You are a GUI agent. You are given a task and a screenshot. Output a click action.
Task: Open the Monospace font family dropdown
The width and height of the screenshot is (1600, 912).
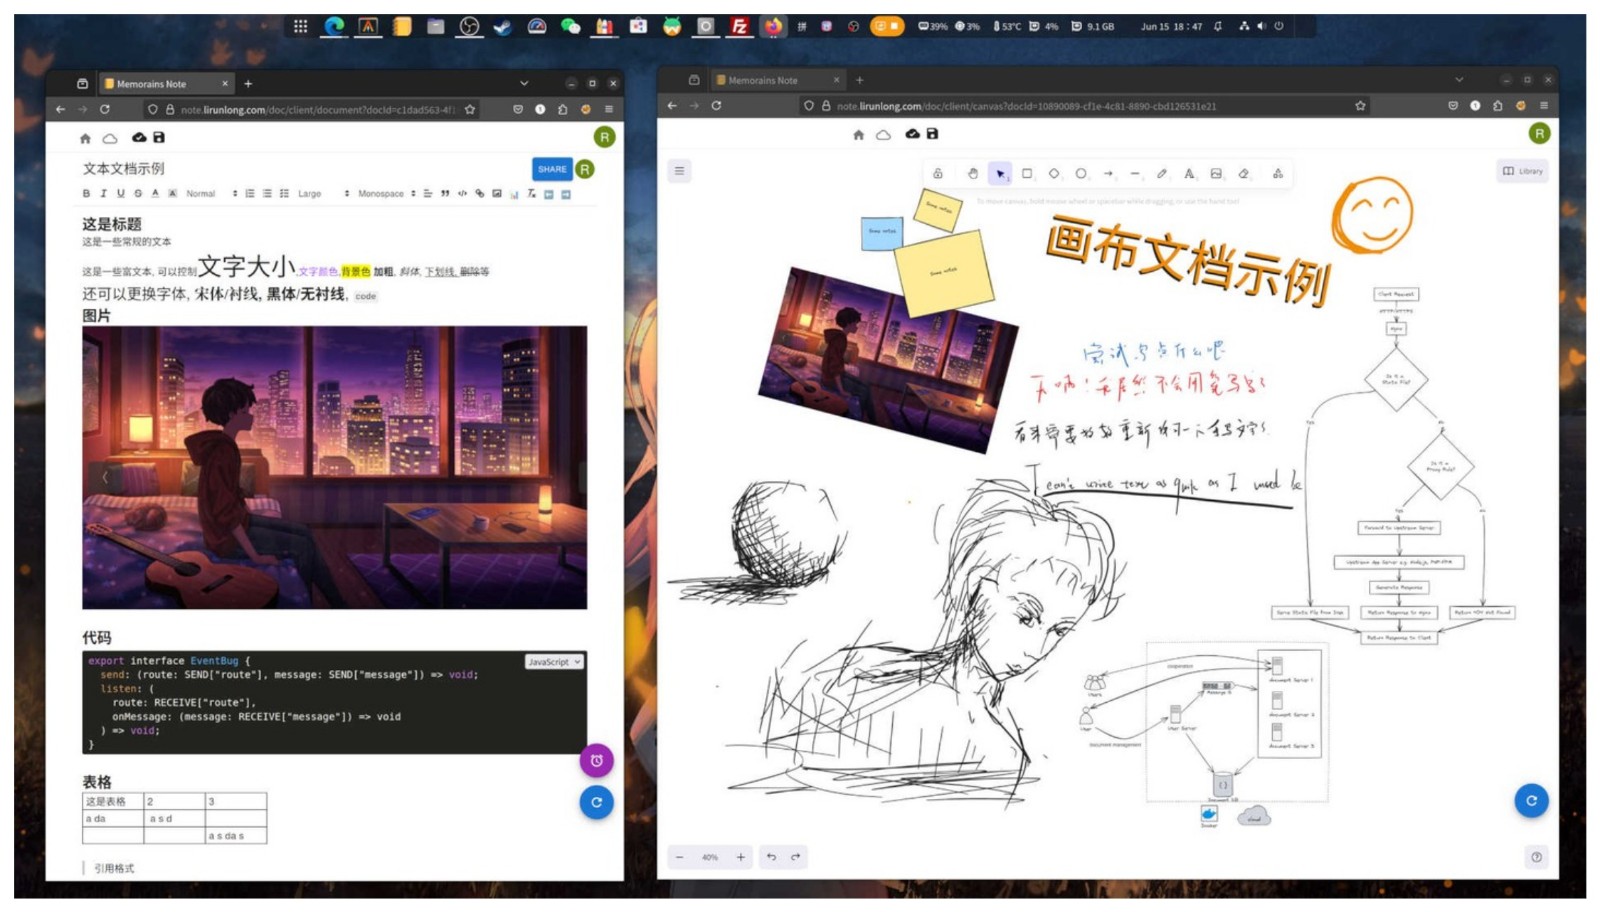pyautogui.click(x=386, y=194)
